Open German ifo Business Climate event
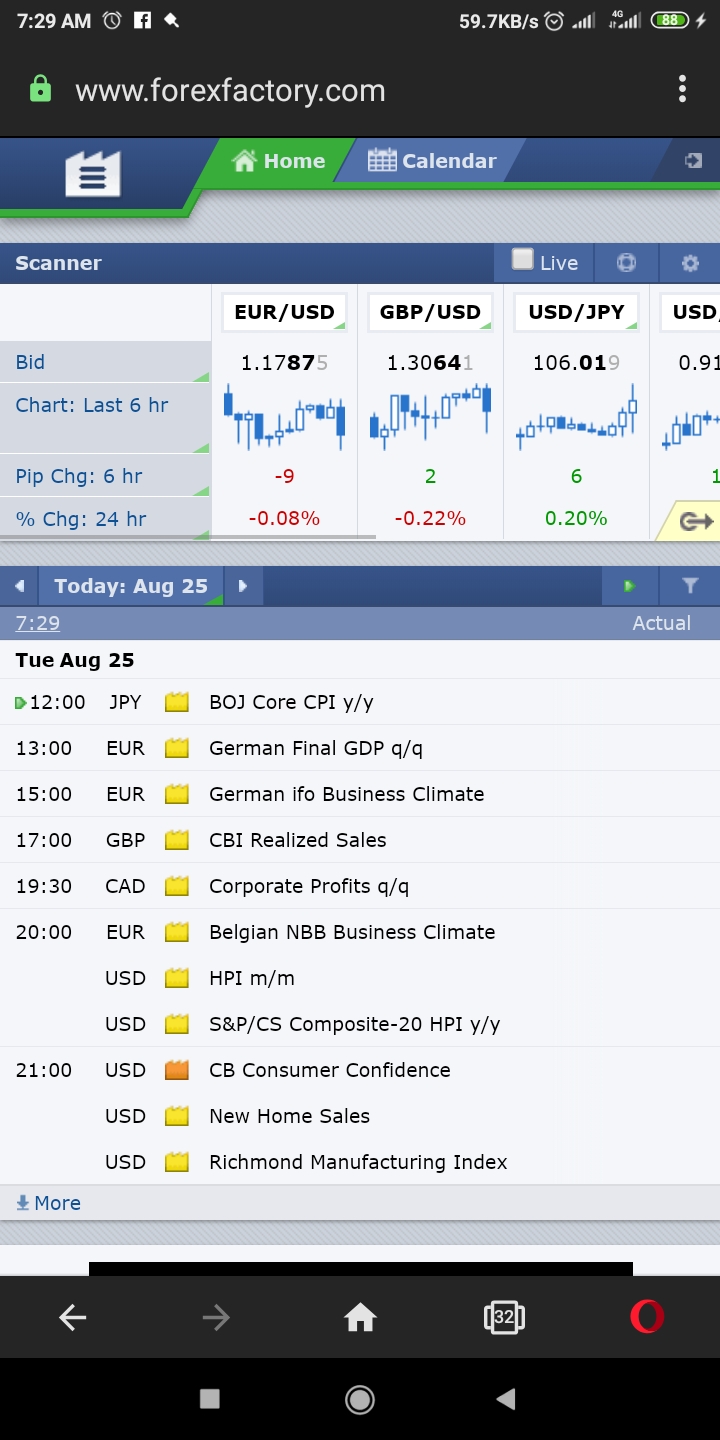The image size is (720, 1440). point(346,794)
